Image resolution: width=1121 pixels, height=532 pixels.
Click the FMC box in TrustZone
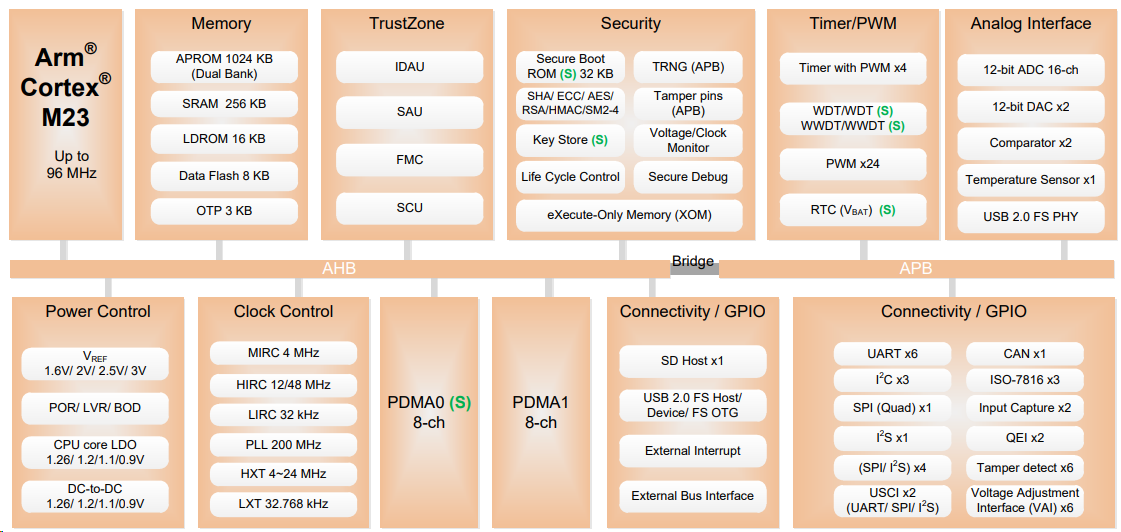[410, 159]
